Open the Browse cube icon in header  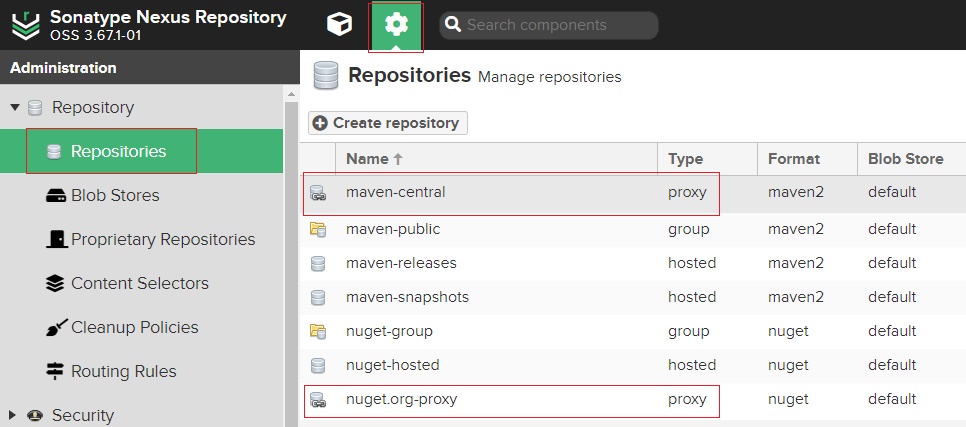coord(339,25)
